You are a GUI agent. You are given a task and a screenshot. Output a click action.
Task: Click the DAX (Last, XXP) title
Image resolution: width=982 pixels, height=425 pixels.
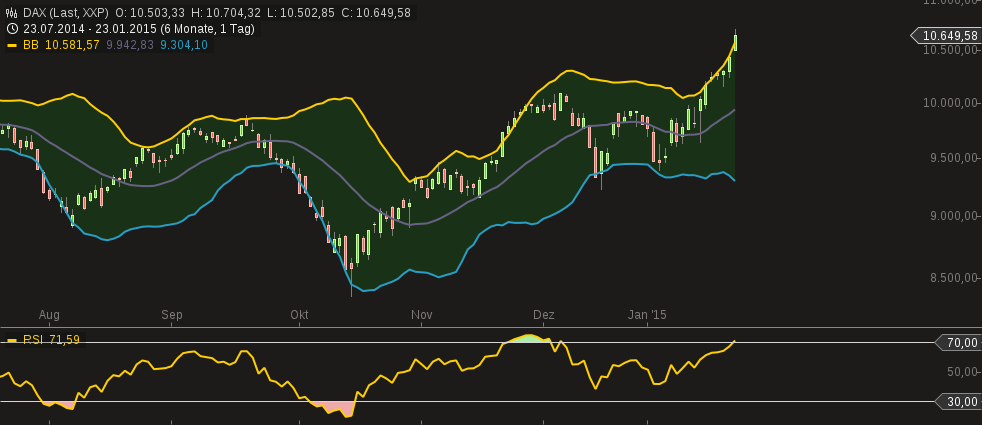[66, 13]
